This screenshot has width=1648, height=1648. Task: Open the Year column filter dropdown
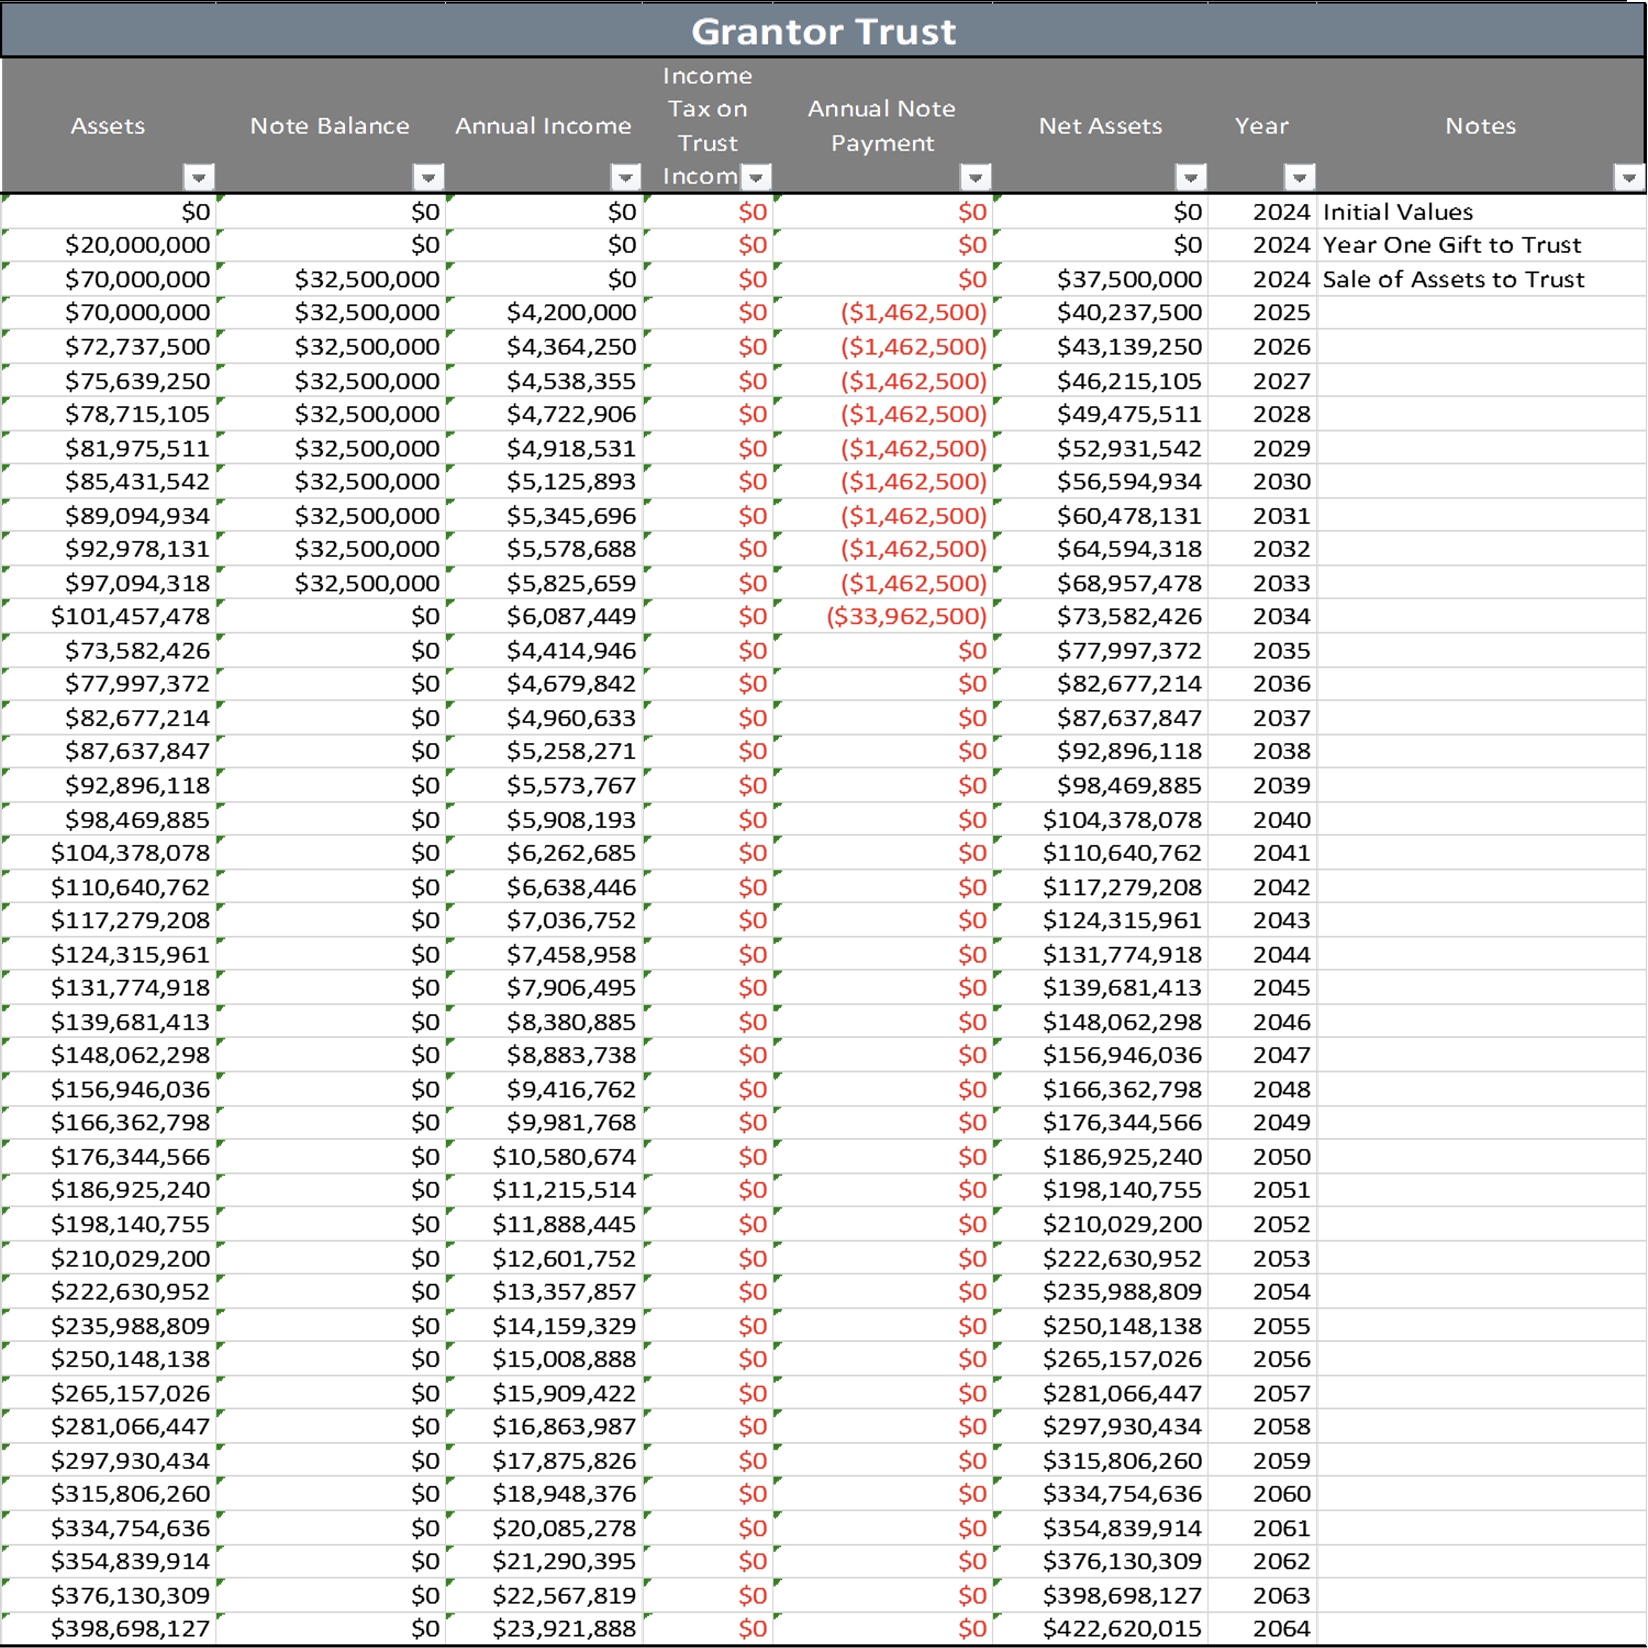[x=1299, y=177]
